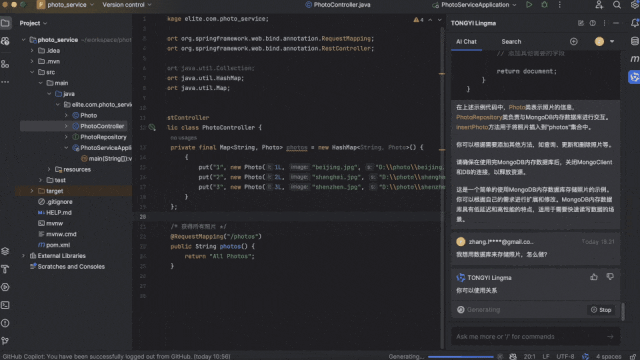The height and width of the screenshot is (360, 640).
Task: Dislike the TONGYI Lingma response
Action: (610, 277)
